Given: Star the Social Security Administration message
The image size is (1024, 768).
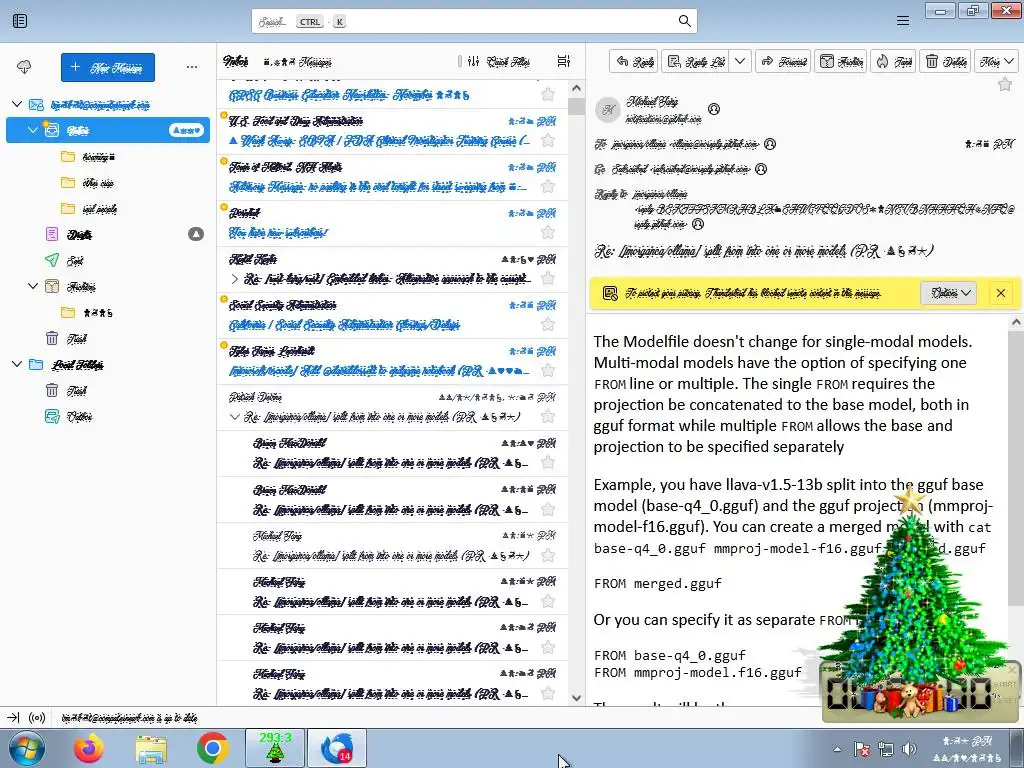Looking at the screenshot, I should (548, 325).
